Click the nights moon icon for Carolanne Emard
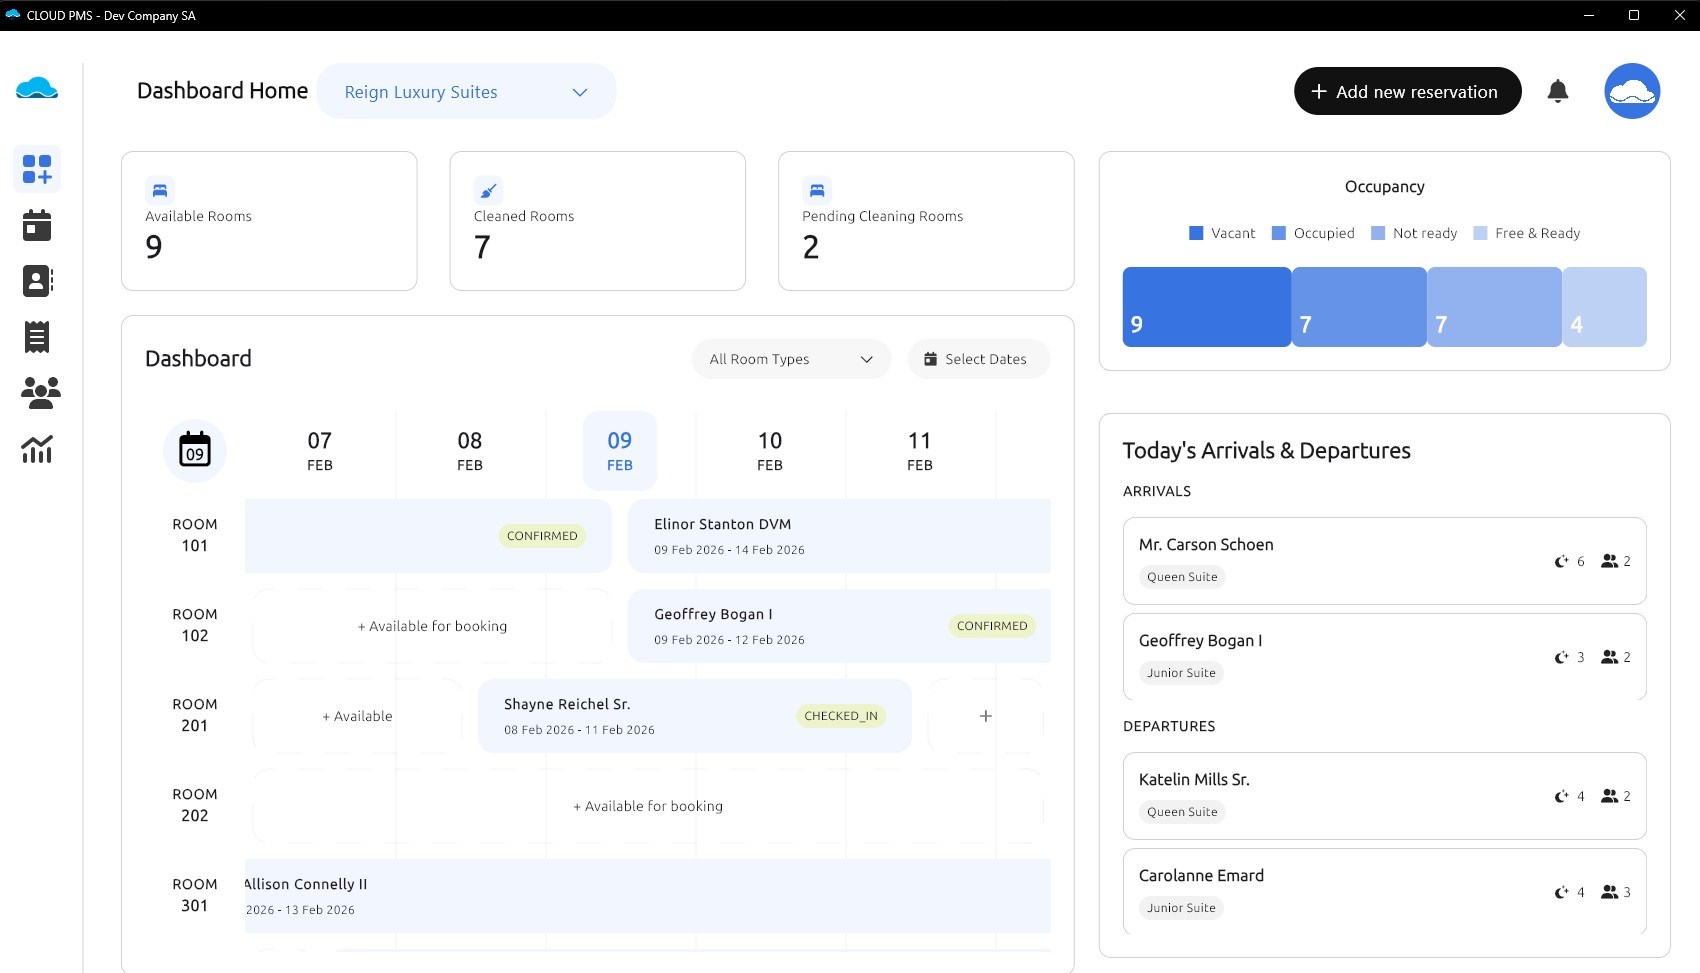 1561,892
